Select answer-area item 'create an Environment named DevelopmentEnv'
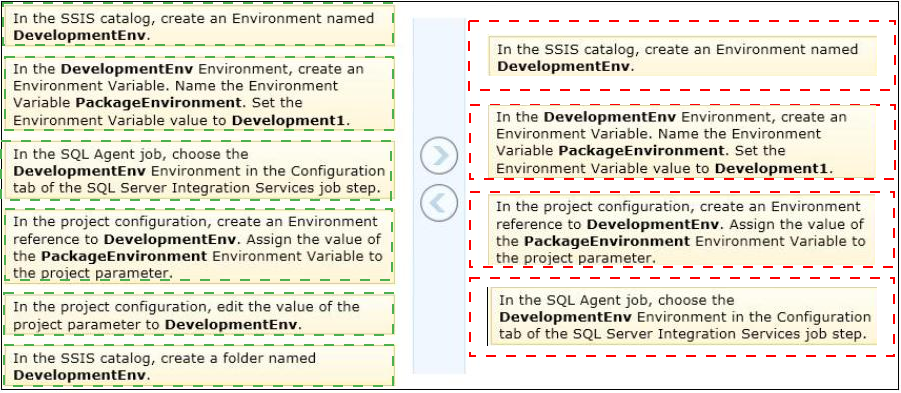The image size is (901, 393). tap(683, 56)
